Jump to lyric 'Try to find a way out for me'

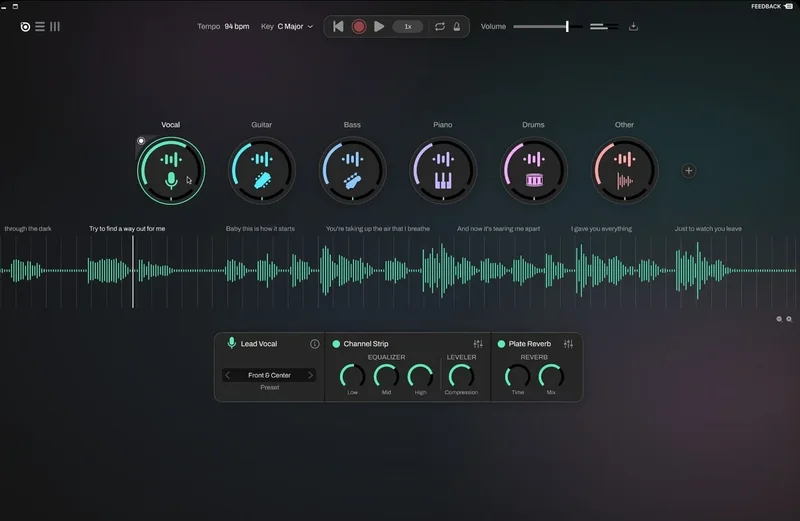pyautogui.click(x=127, y=229)
